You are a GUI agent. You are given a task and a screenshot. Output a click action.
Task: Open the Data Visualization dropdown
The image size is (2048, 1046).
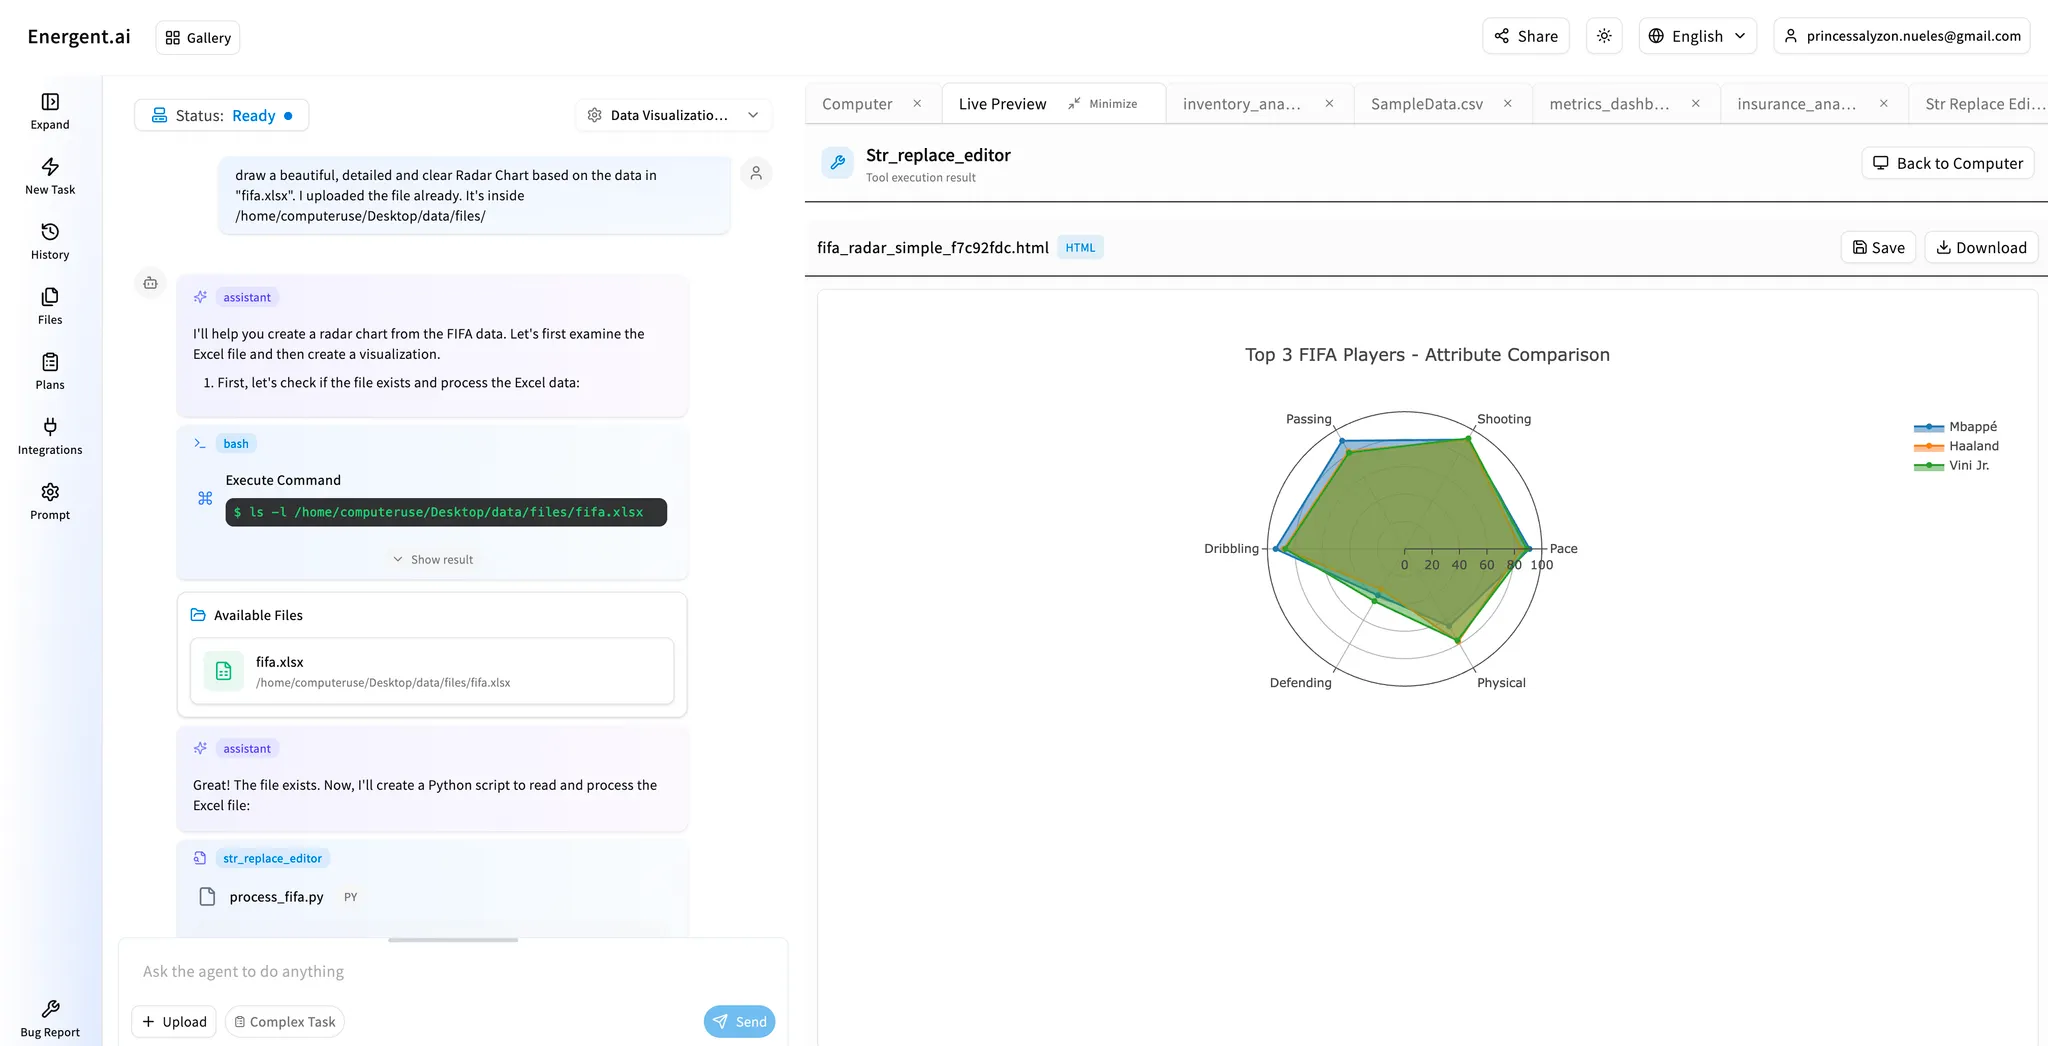coord(672,114)
